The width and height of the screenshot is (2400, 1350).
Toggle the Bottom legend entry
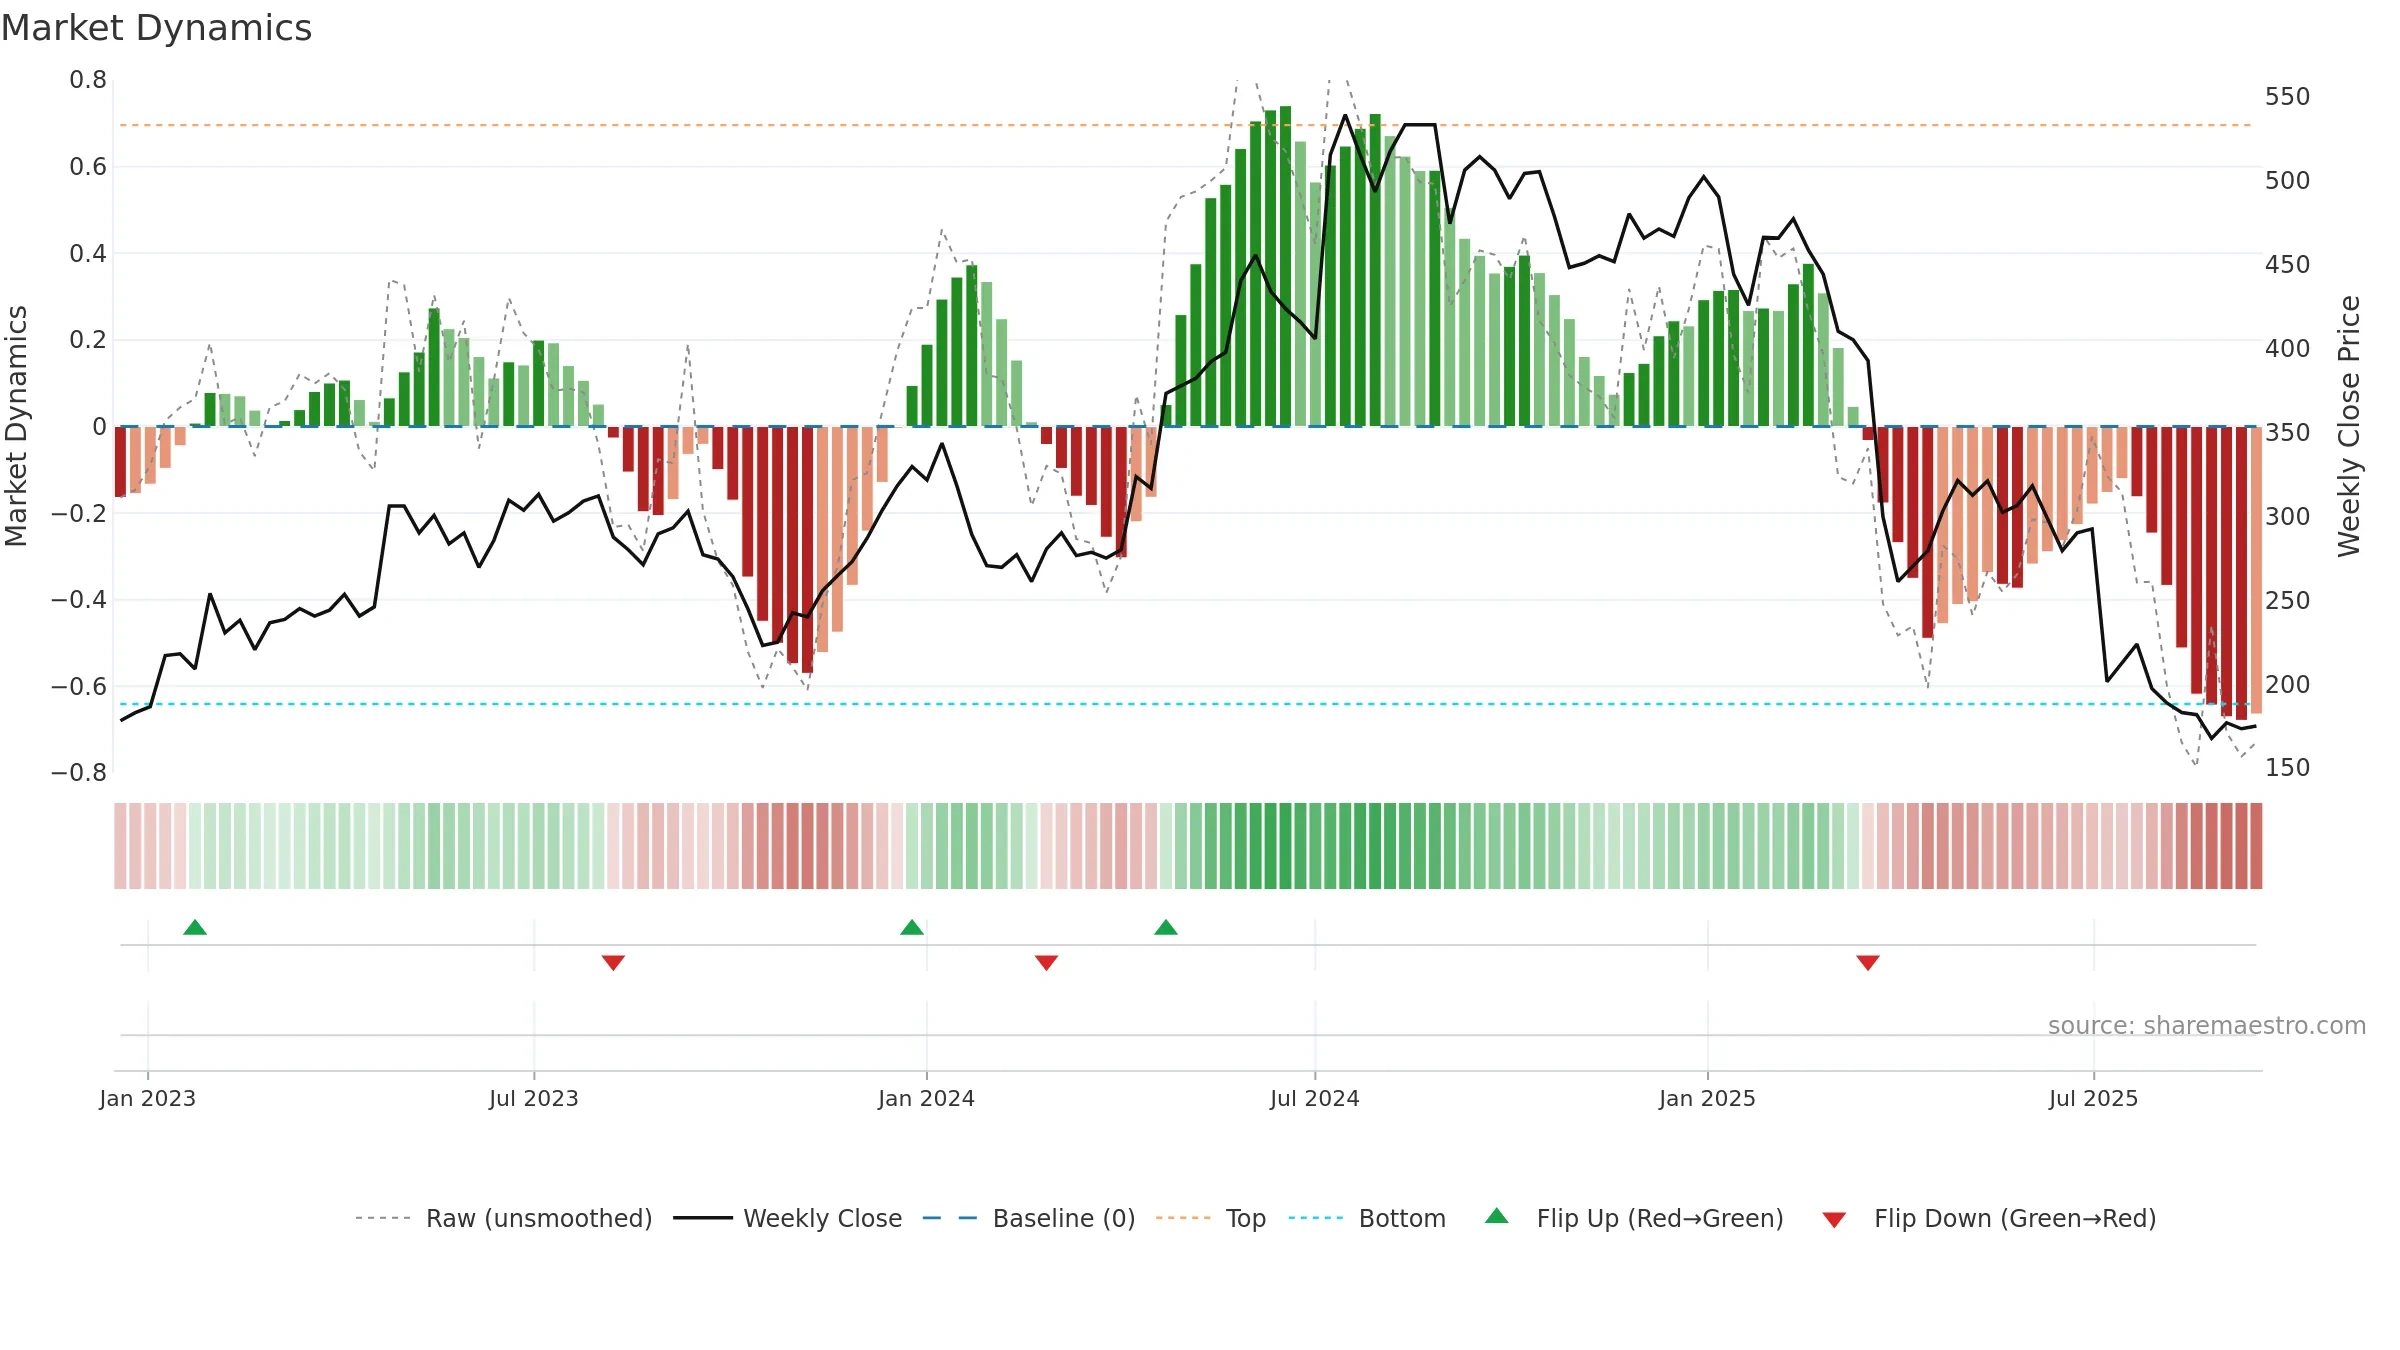[1367, 1218]
